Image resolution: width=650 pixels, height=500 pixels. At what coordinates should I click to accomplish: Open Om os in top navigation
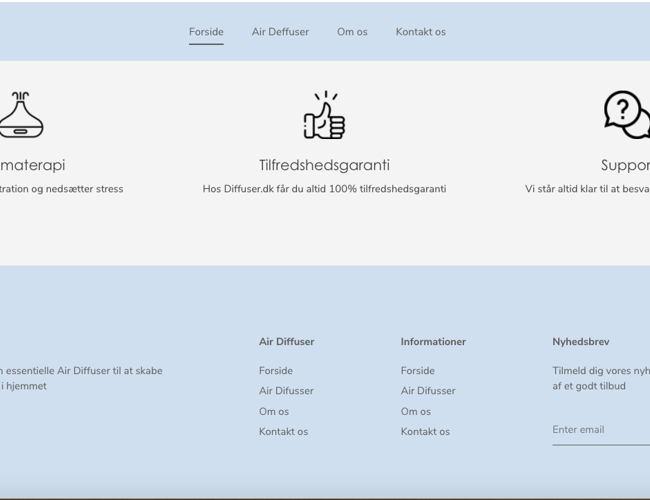tap(352, 32)
